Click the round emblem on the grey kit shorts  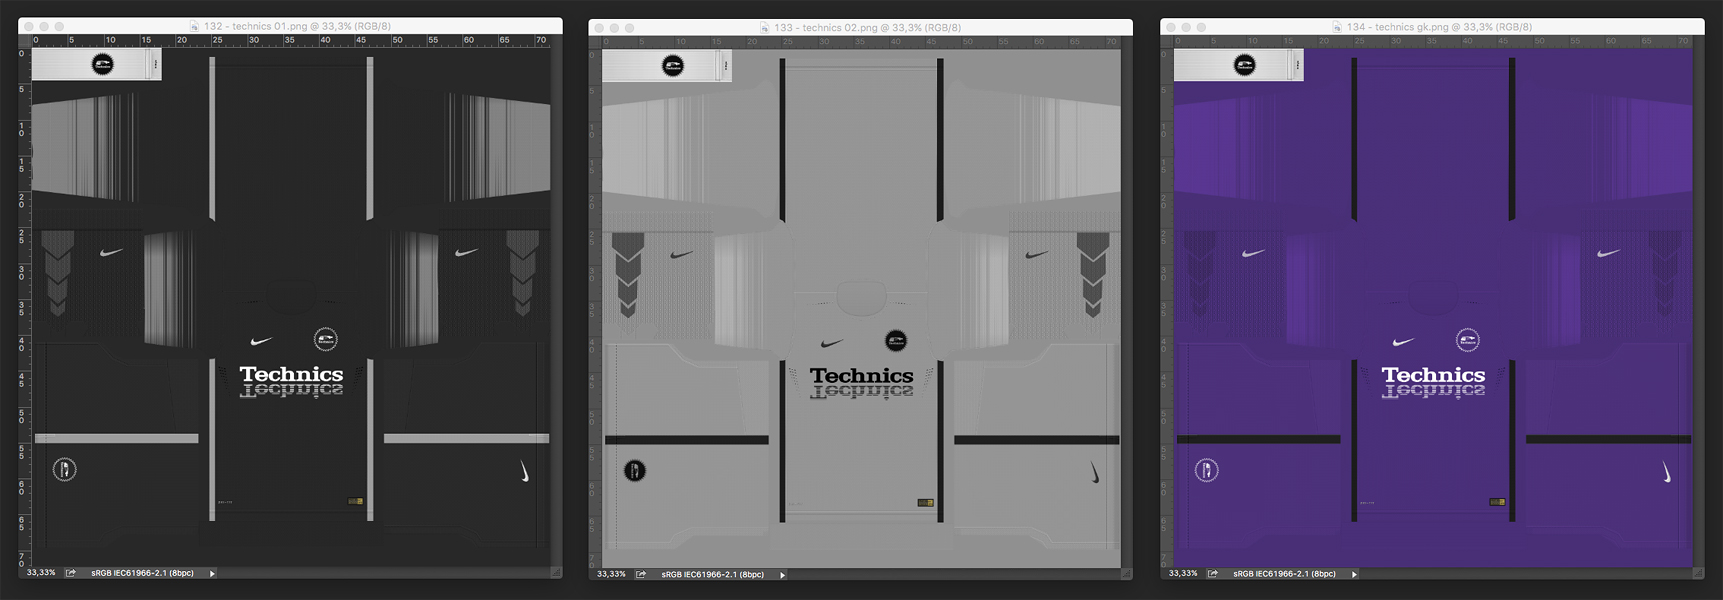[x=634, y=470]
